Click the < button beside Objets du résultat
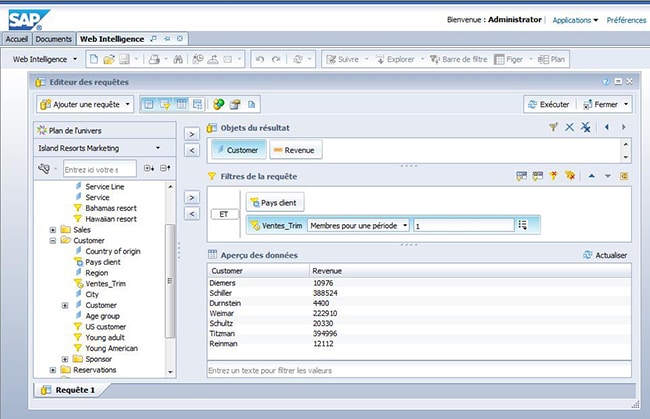This screenshot has height=419, width=650. tap(192, 150)
